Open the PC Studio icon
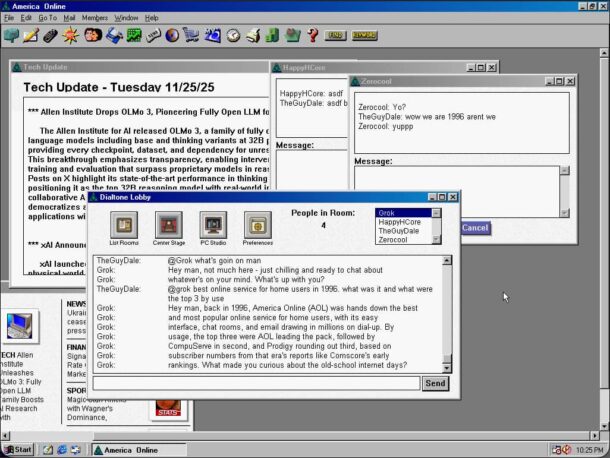Screen dimensions: 610x458 212,225
